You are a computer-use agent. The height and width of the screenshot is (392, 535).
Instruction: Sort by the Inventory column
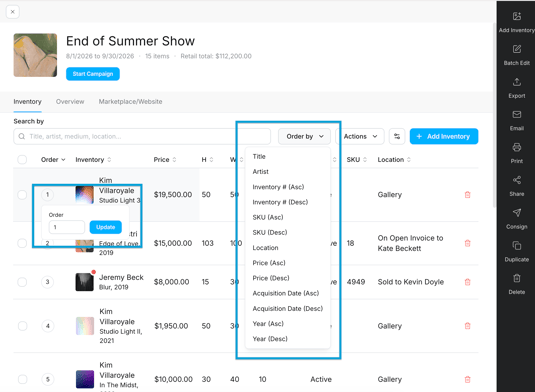point(93,160)
